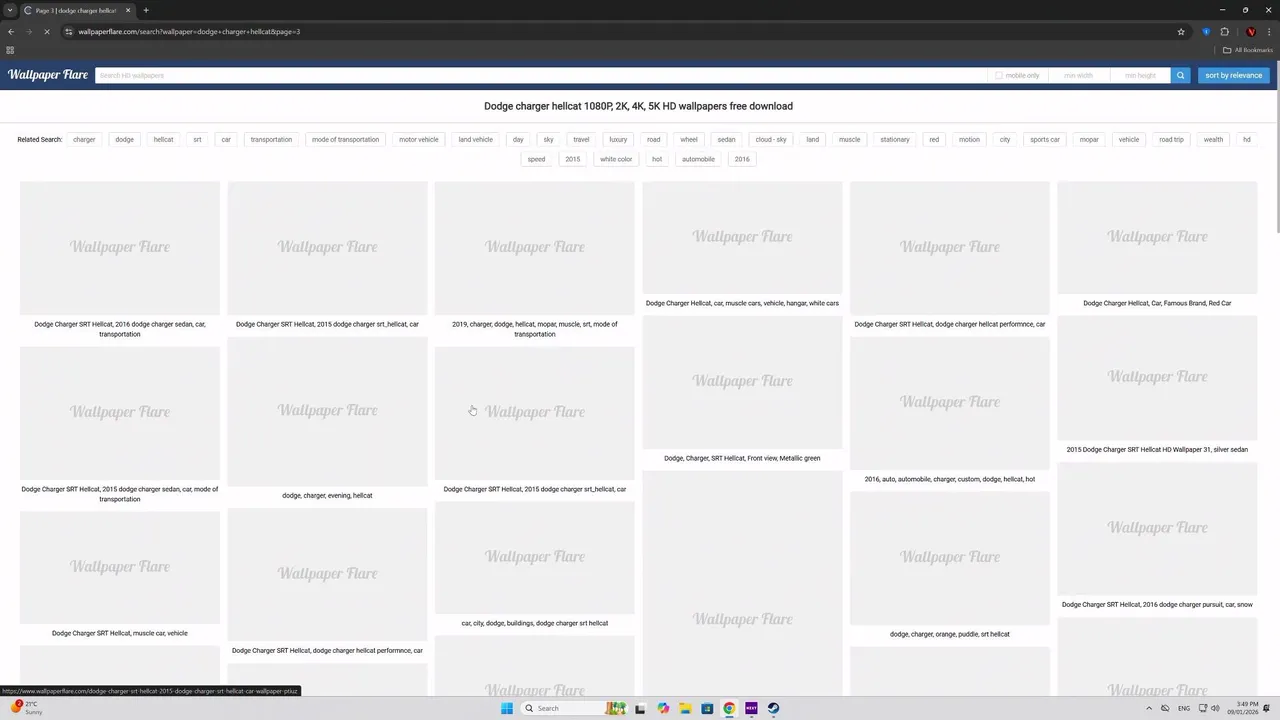Open the Chrome tab search dropdown

click(10, 10)
